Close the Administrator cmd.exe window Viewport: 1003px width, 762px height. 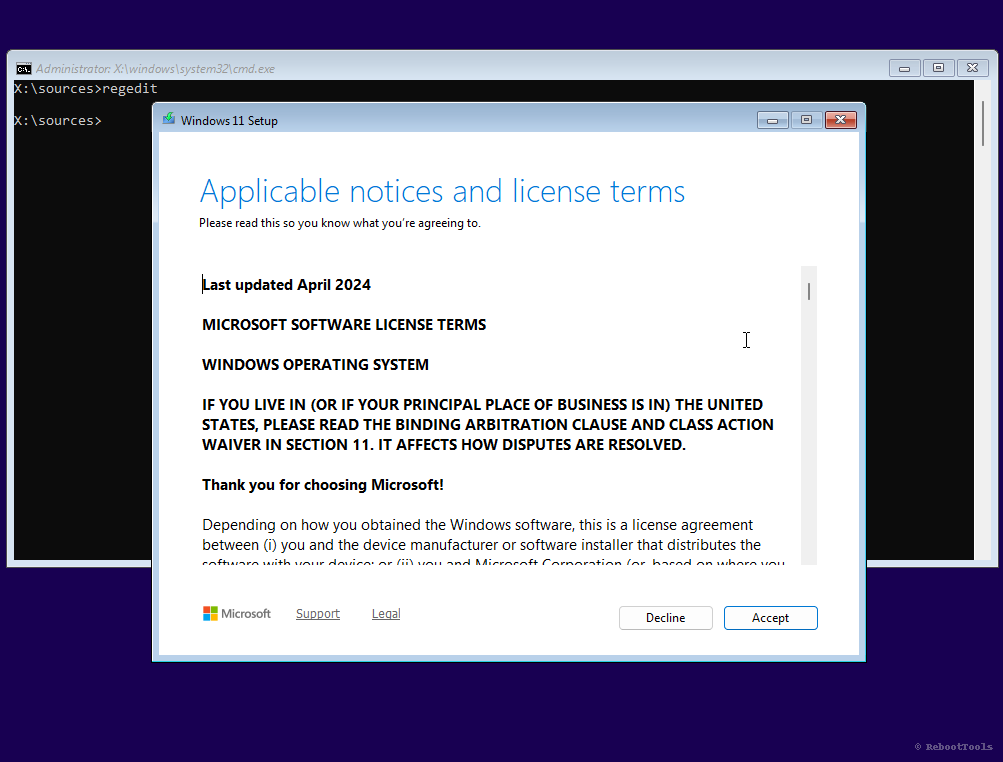point(972,67)
